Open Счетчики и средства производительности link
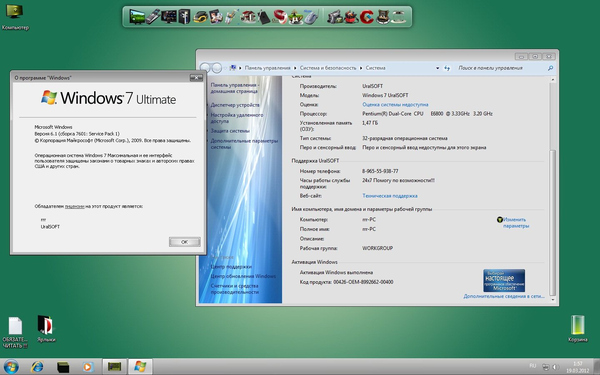This screenshot has height=375, width=600. [x=234, y=289]
